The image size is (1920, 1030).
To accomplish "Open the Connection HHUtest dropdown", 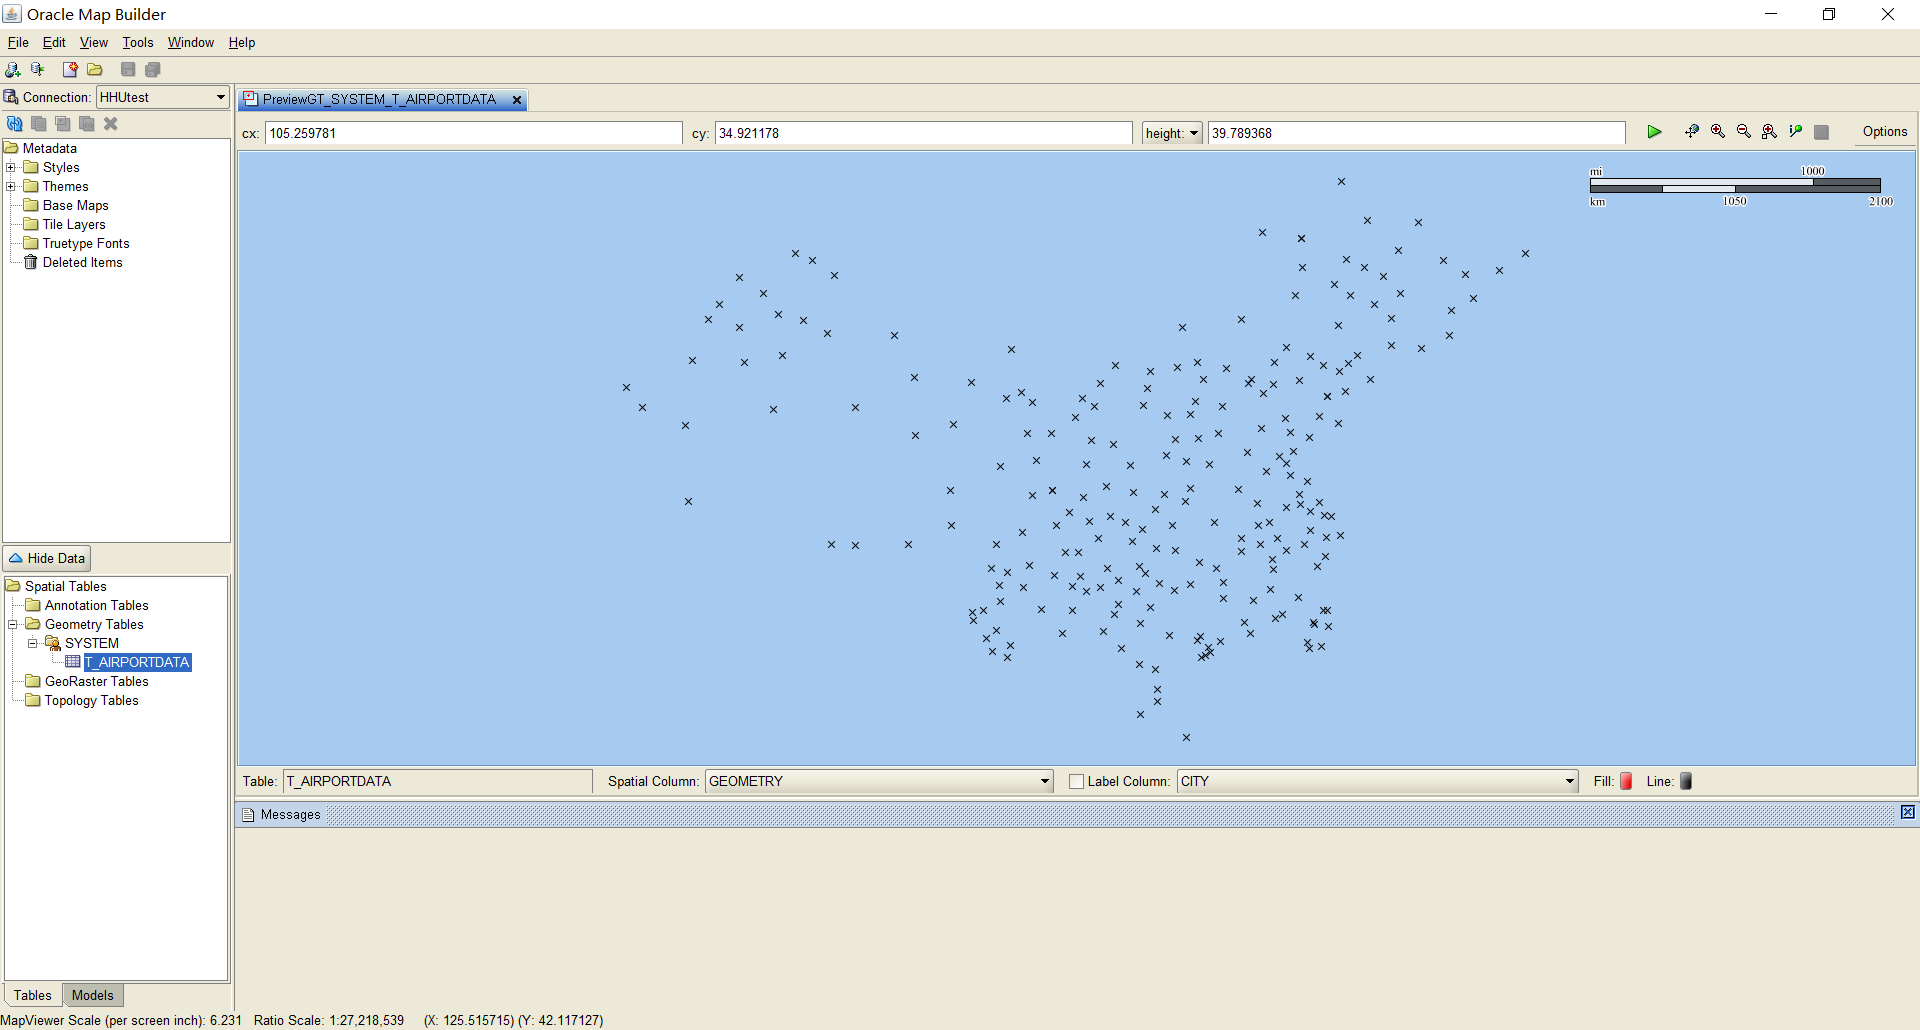I will click(218, 97).
